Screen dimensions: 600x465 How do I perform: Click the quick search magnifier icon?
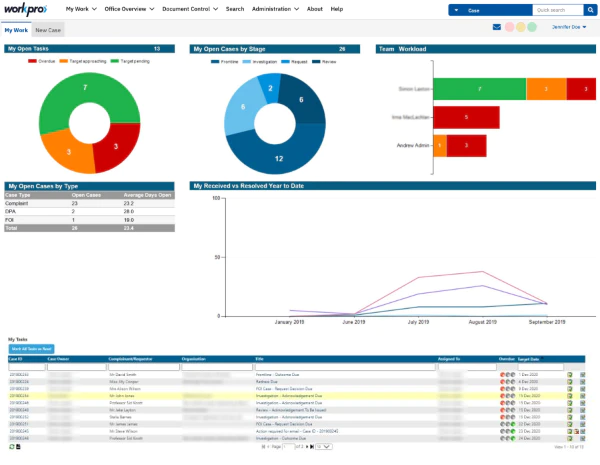[x=590, y=10]
